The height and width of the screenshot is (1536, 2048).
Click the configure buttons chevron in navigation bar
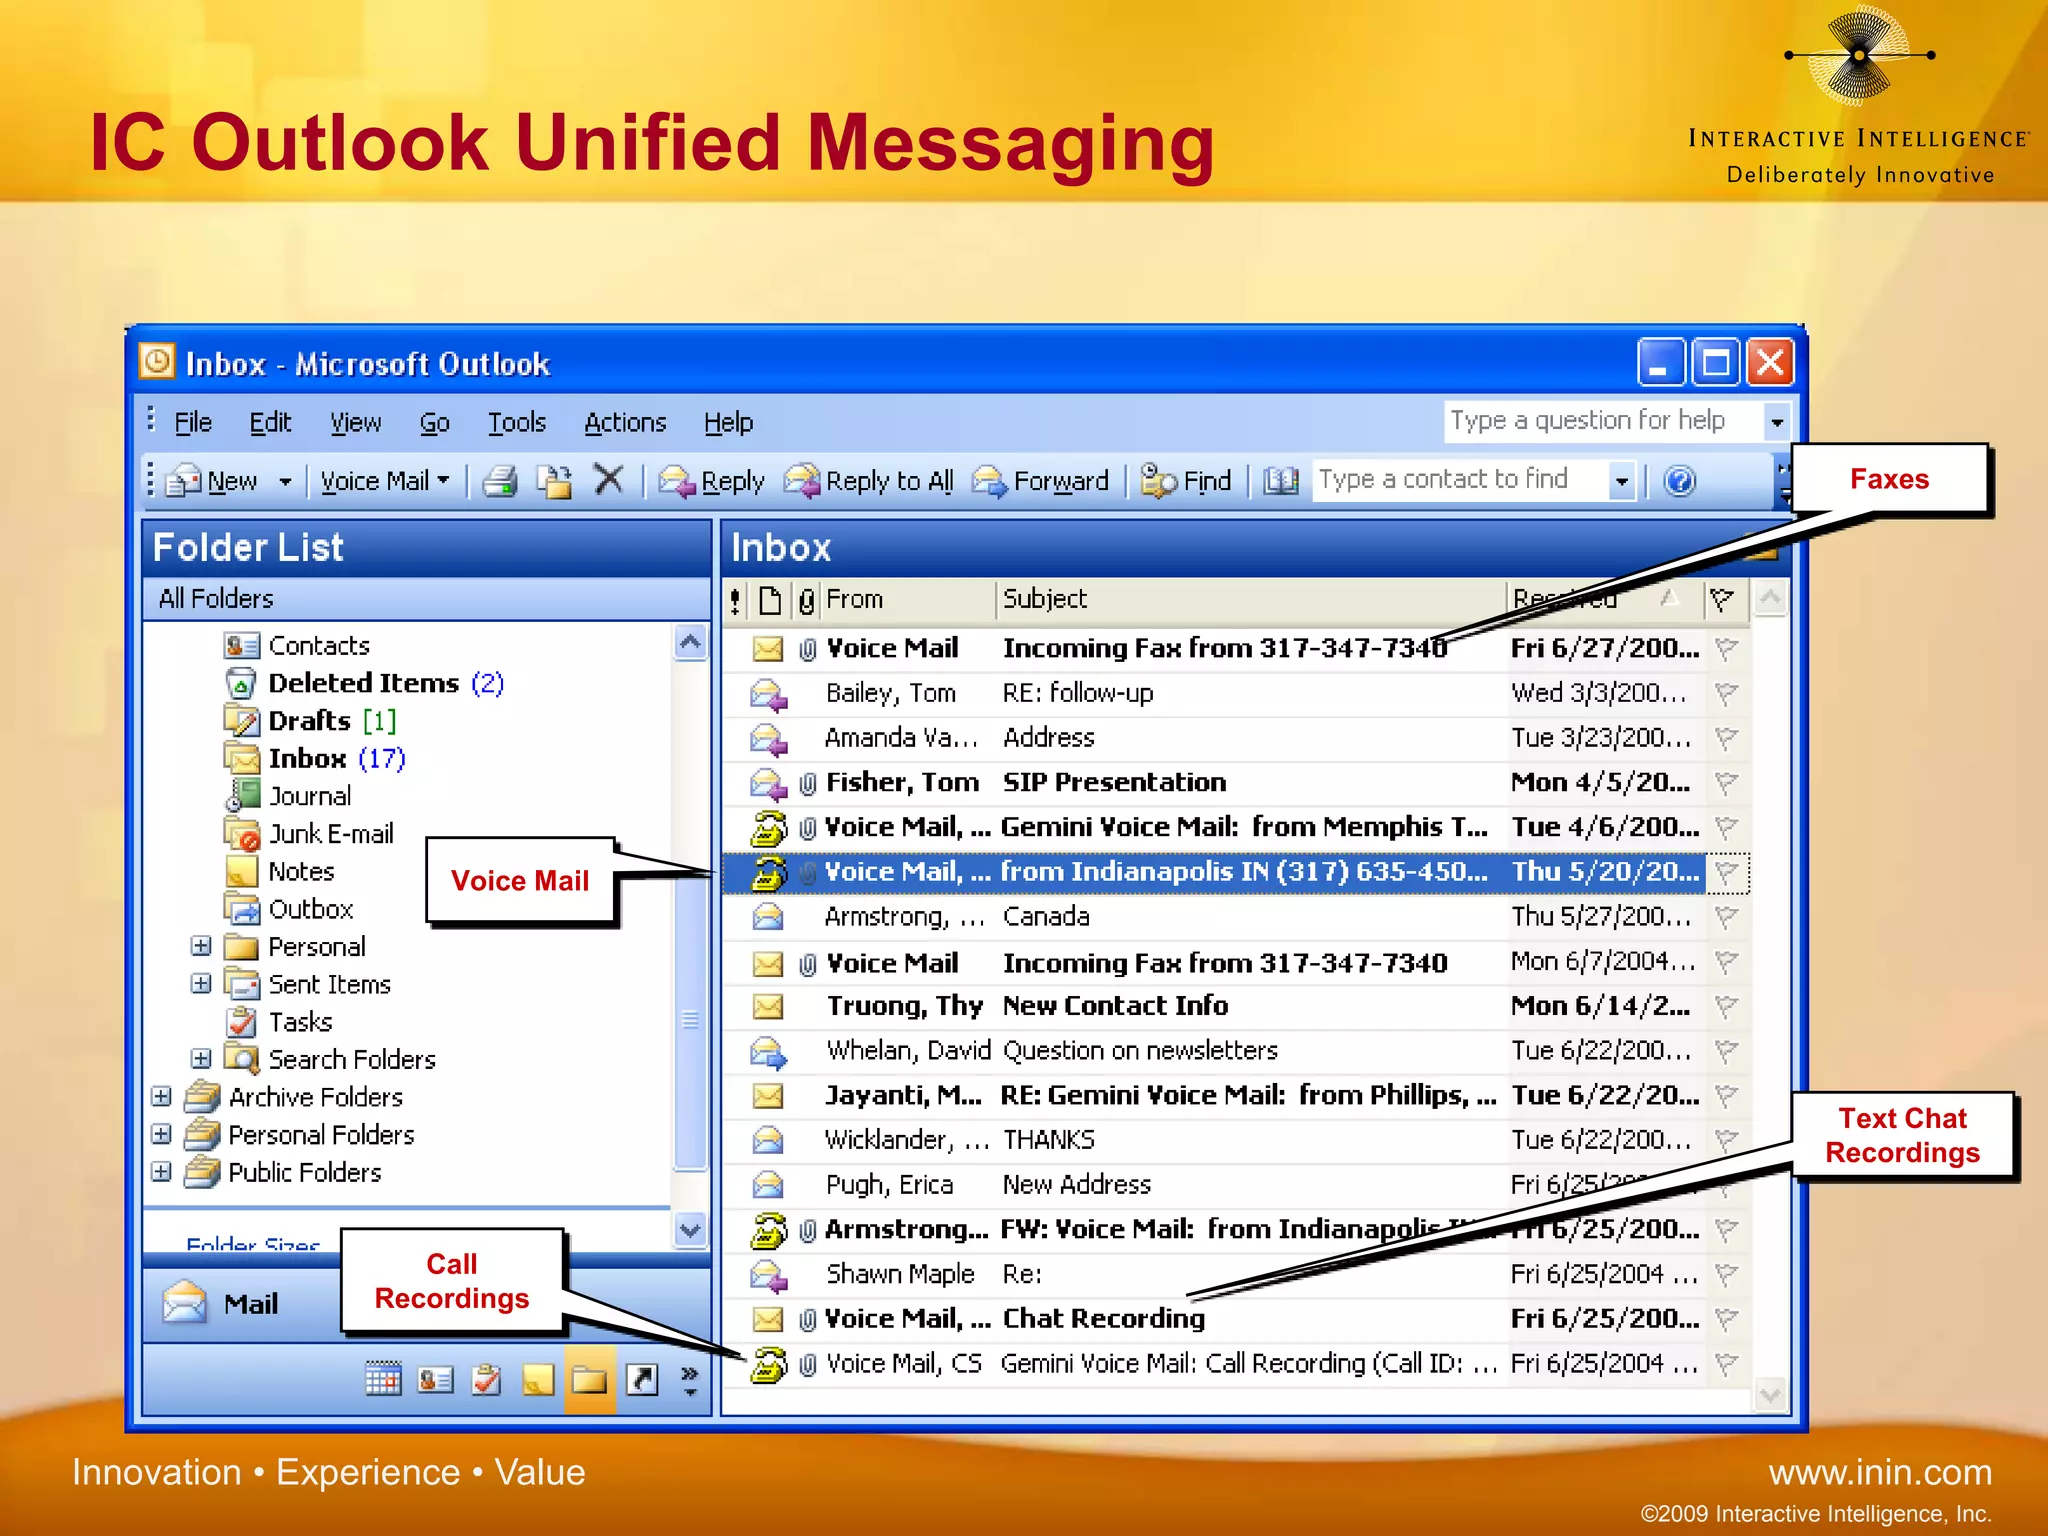point(689,1380)
